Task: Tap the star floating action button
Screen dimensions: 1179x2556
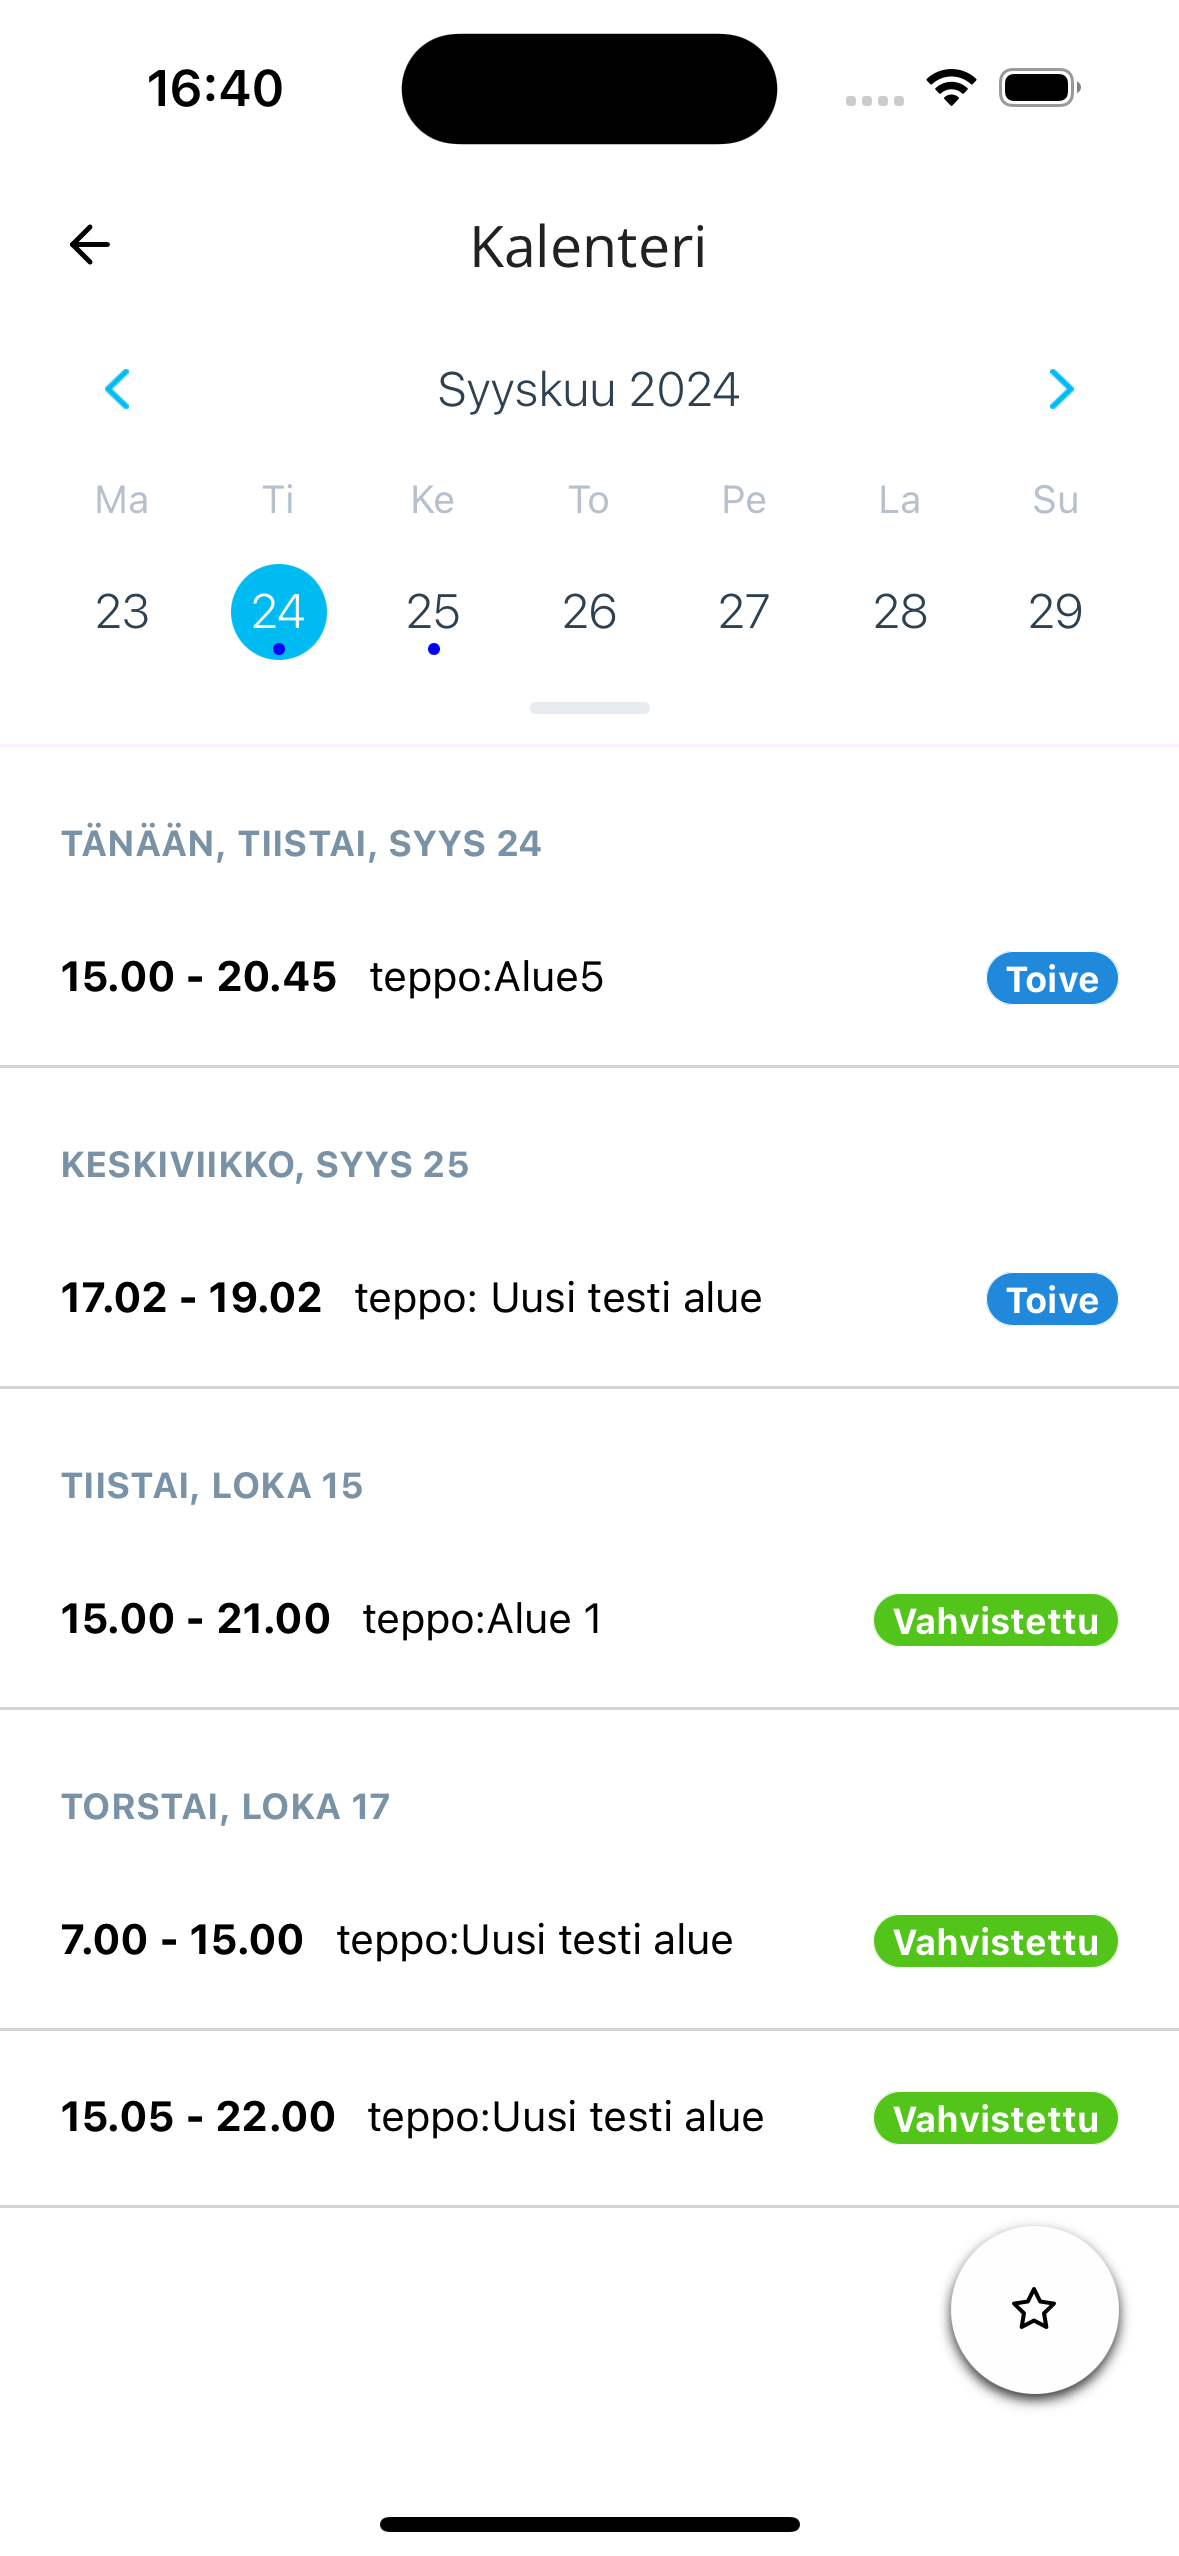Action: (1034, 2310)
